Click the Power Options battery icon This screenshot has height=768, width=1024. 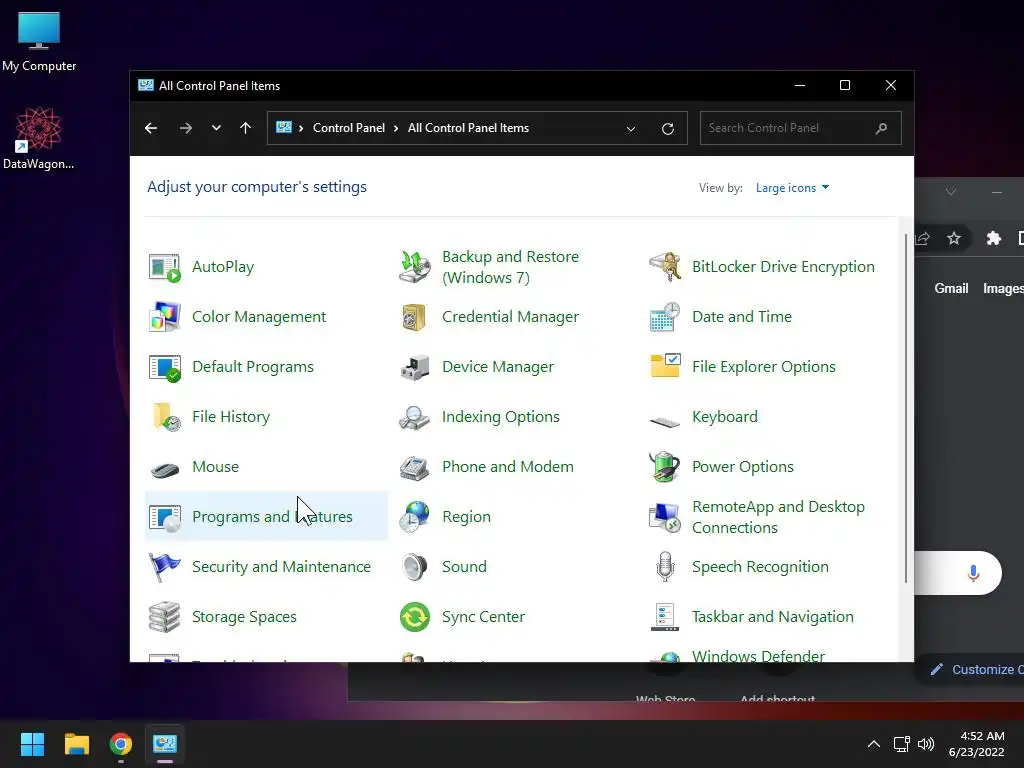tap(665, 467)
